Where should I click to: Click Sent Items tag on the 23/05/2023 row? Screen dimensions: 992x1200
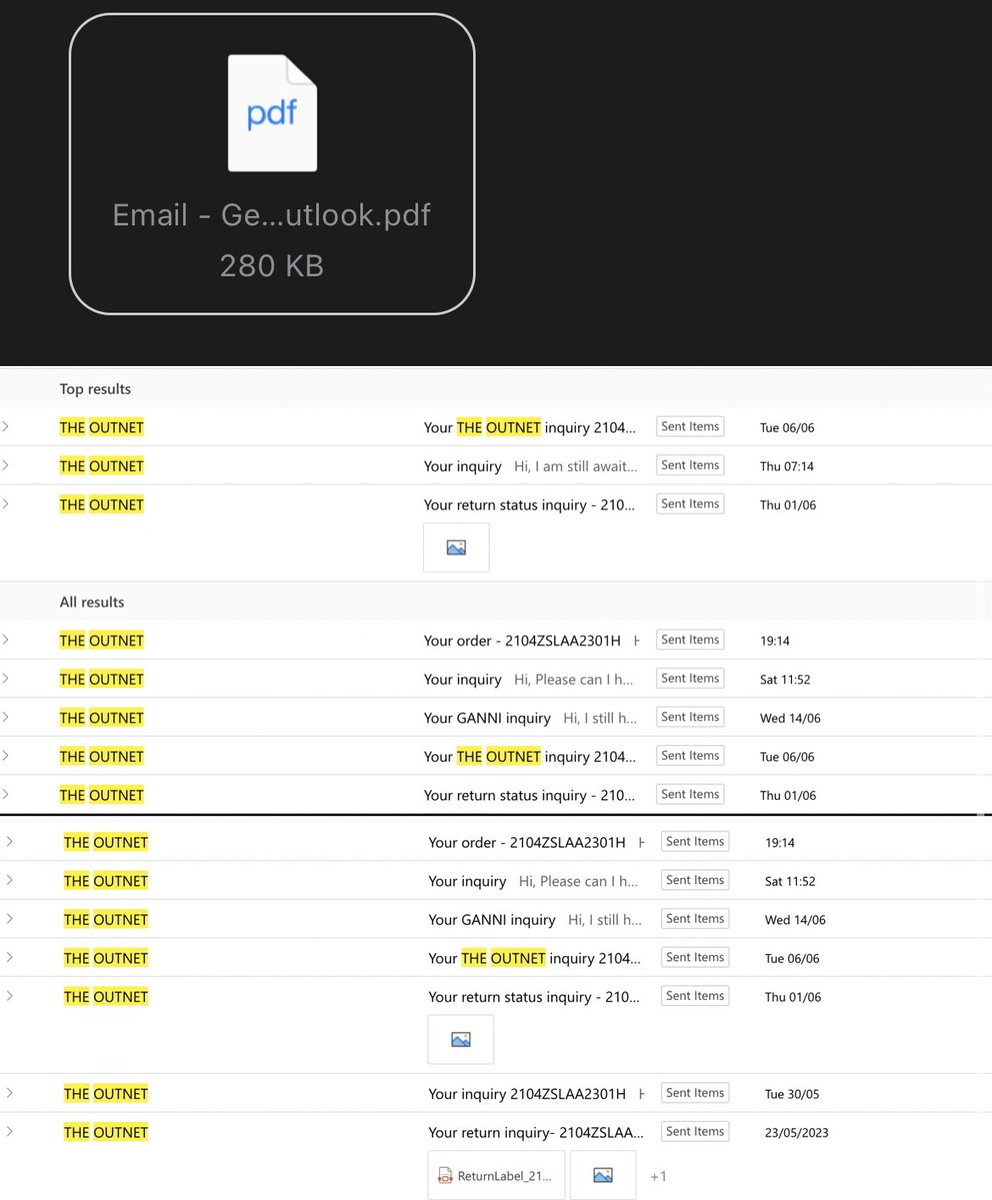click(695, 1131)
